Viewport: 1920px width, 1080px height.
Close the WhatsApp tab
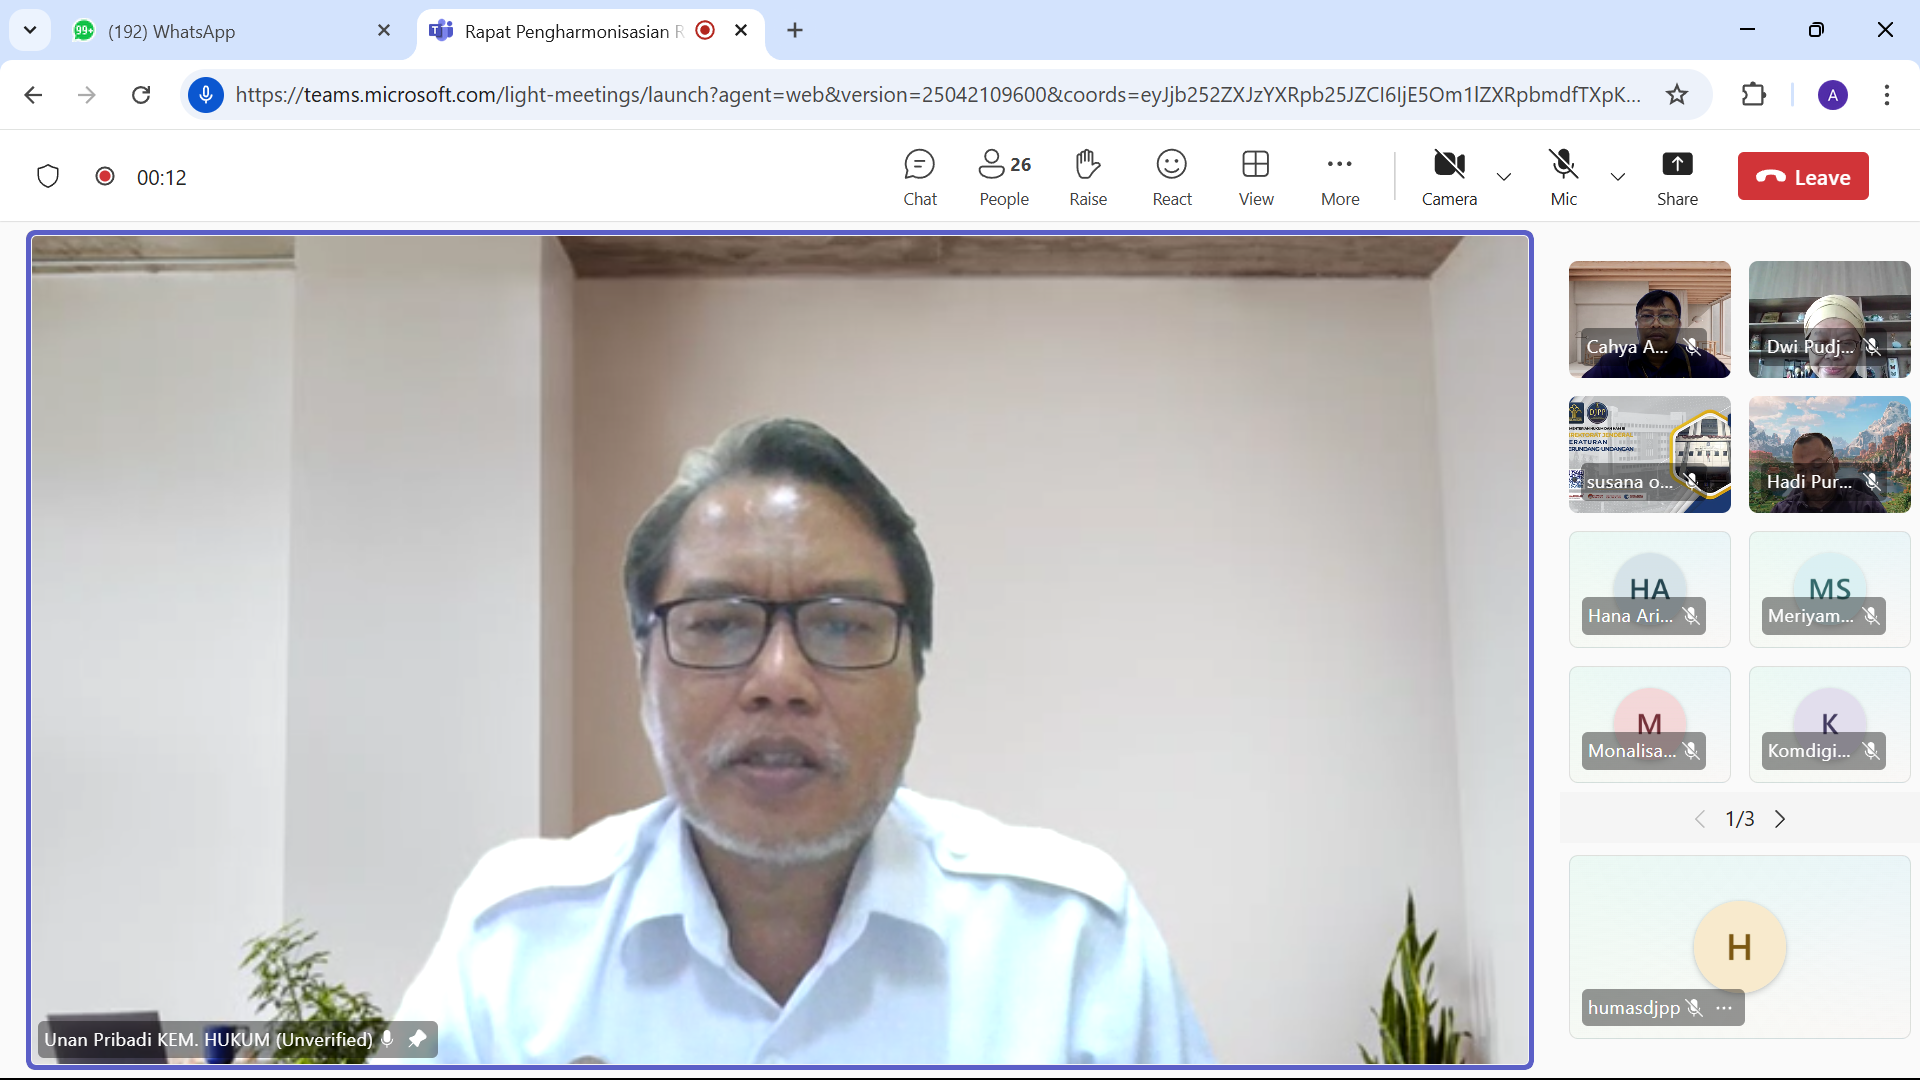coord(384,31)
